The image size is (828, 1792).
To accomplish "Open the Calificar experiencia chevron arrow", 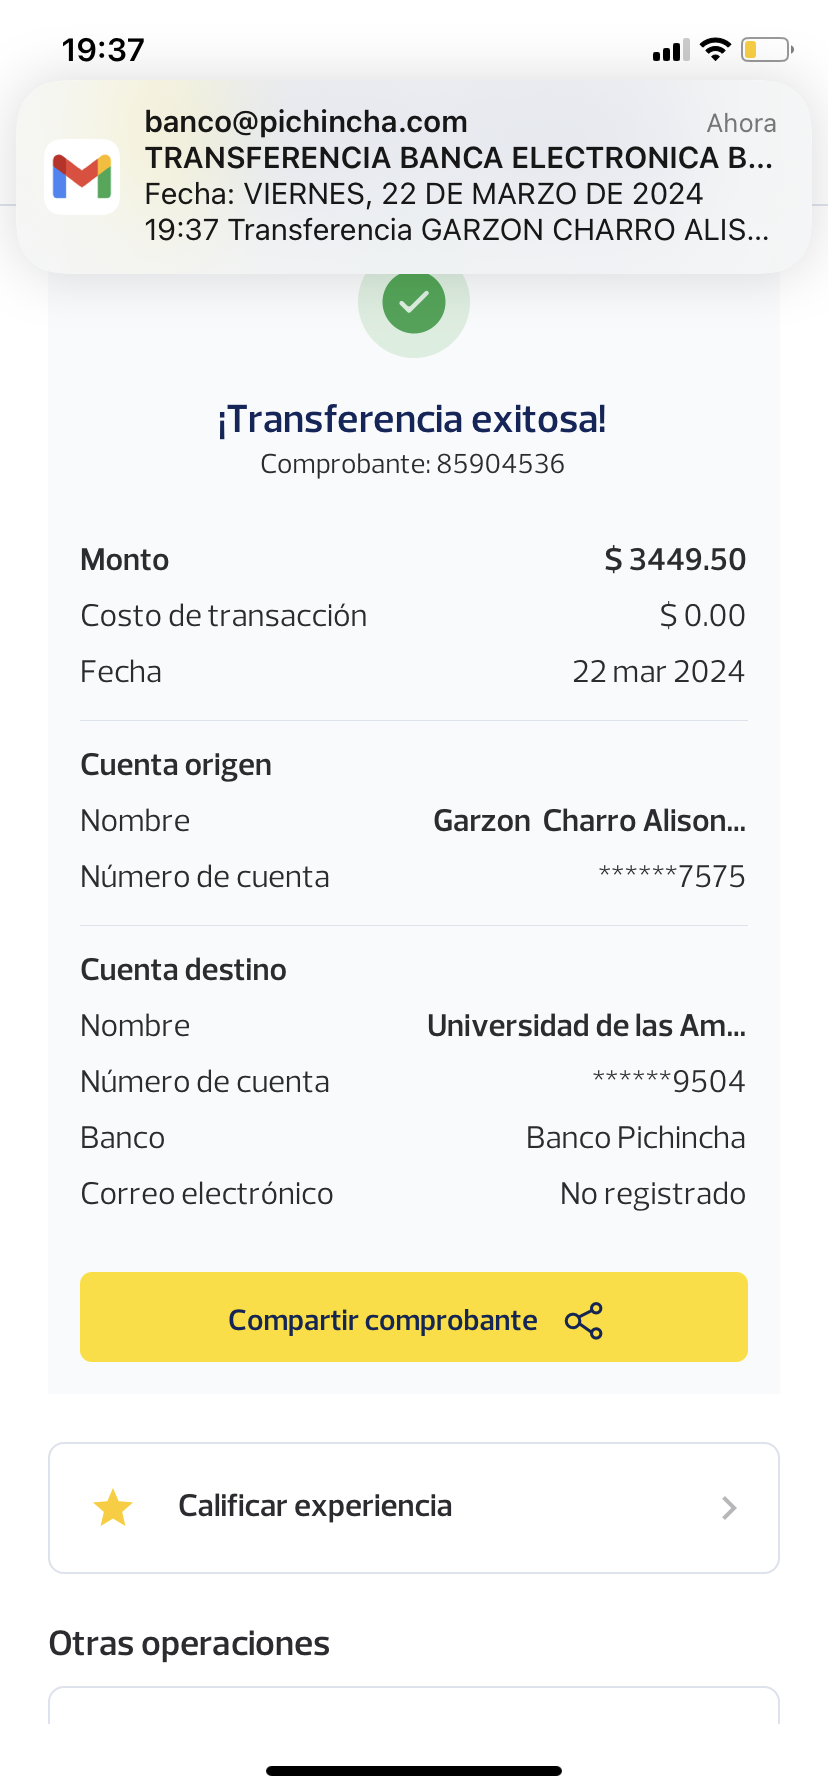I will click(729, 1508).
